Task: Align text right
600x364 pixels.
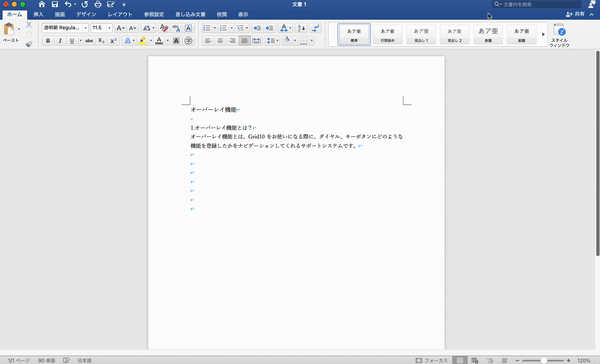Action: point(232,41)
